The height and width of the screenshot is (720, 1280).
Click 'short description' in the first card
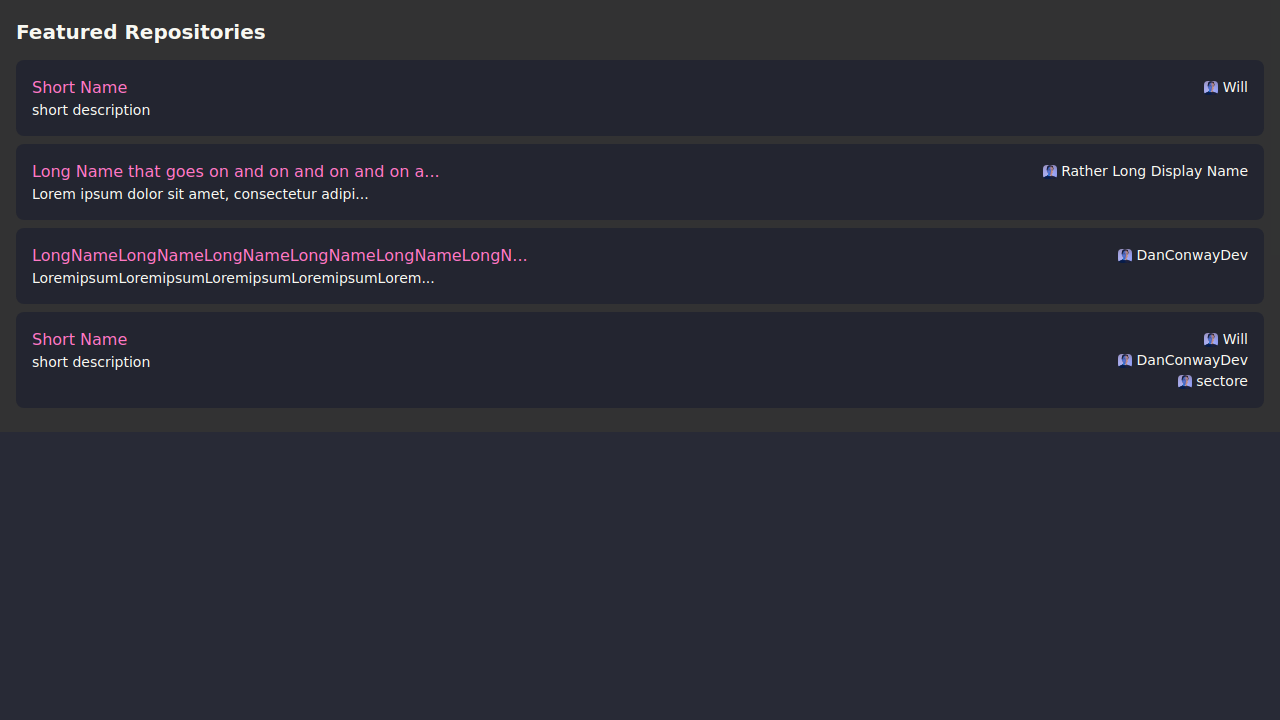tap(91, 110)
